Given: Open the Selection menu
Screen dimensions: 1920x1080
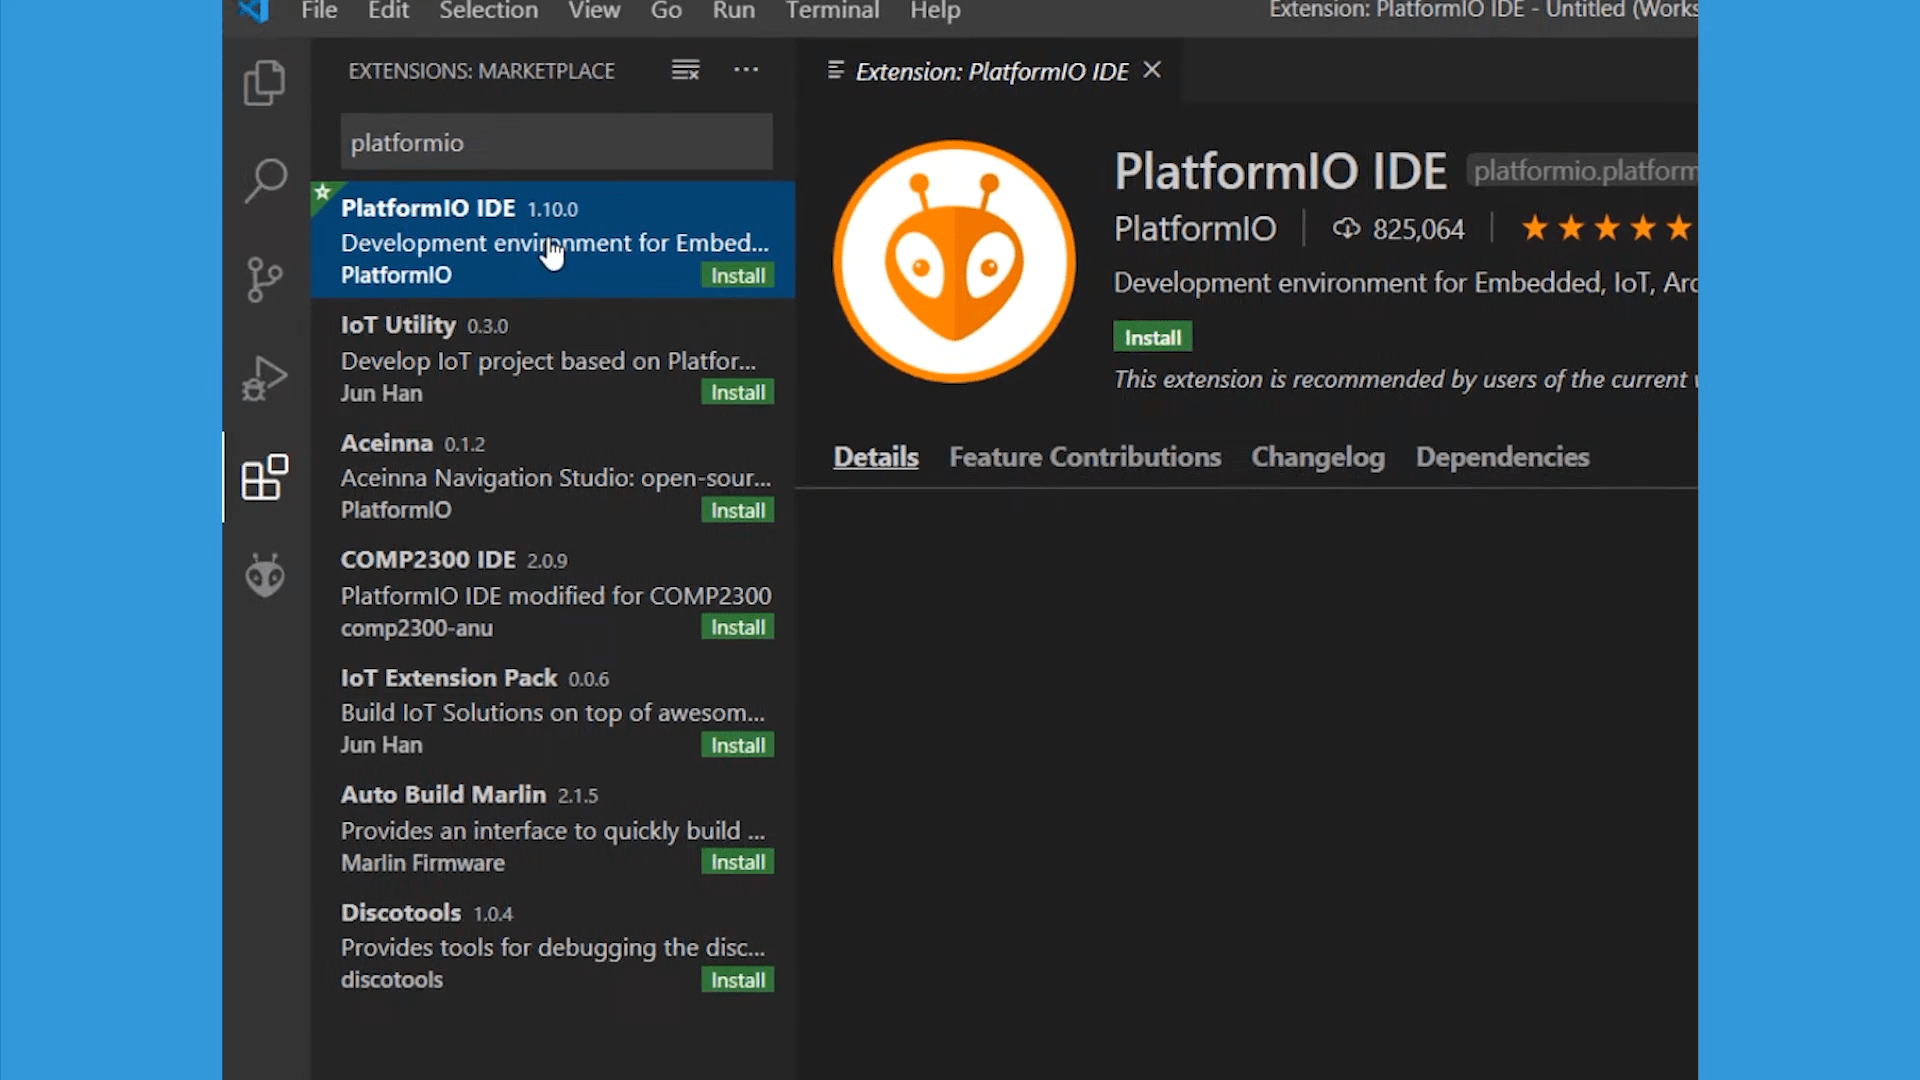Looking at the screenshot, I should tap(489, 11).
